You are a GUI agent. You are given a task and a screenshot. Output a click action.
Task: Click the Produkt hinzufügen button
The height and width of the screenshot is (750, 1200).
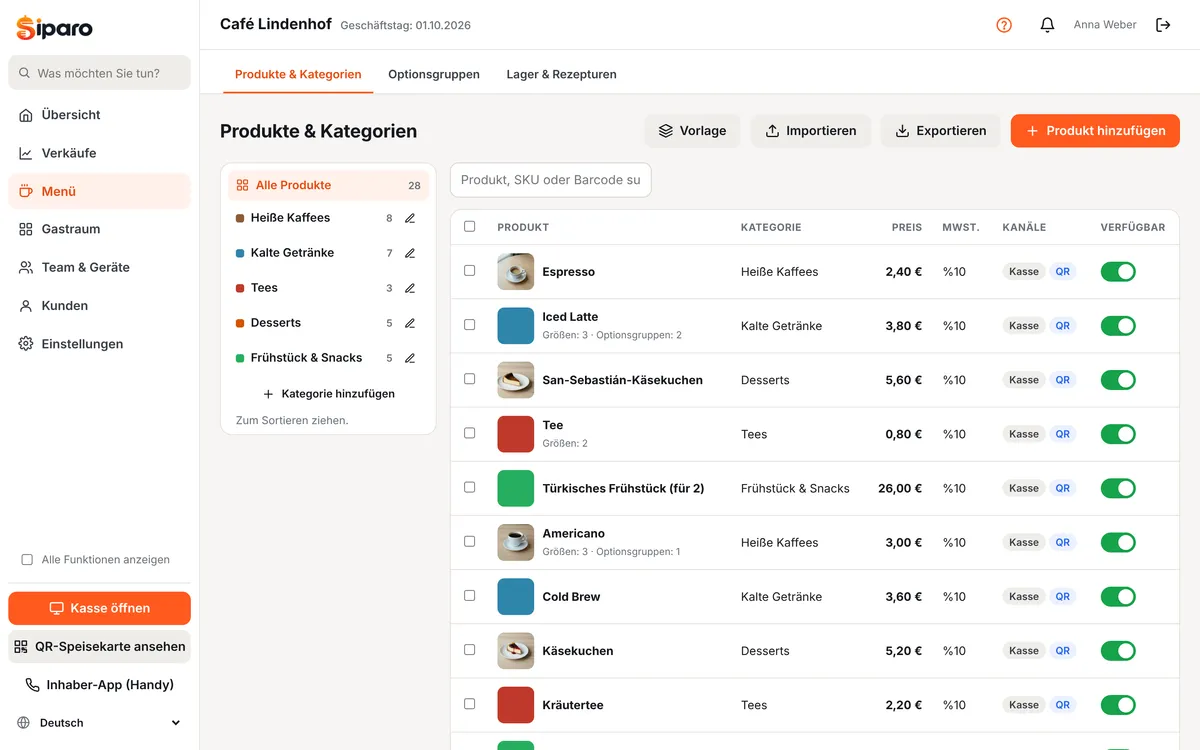coord(1095,131)
